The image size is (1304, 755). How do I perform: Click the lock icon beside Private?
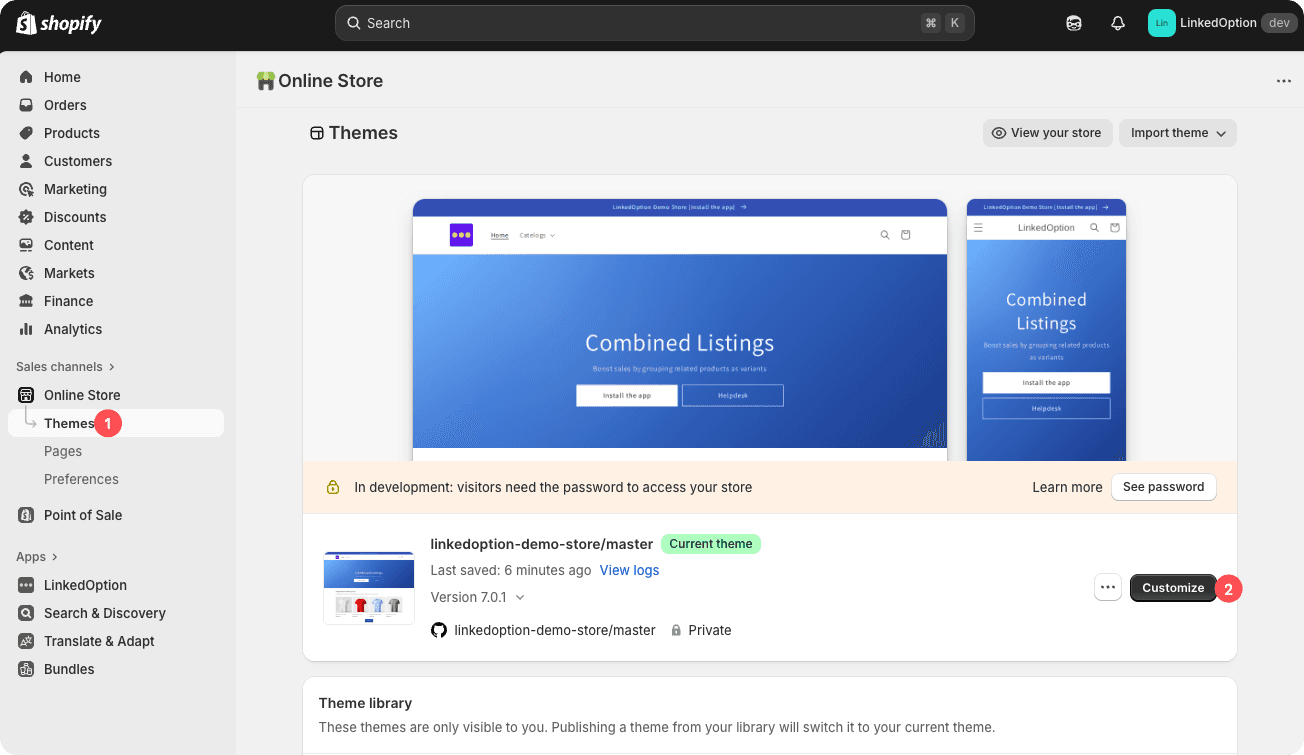(x=676, y=630)
